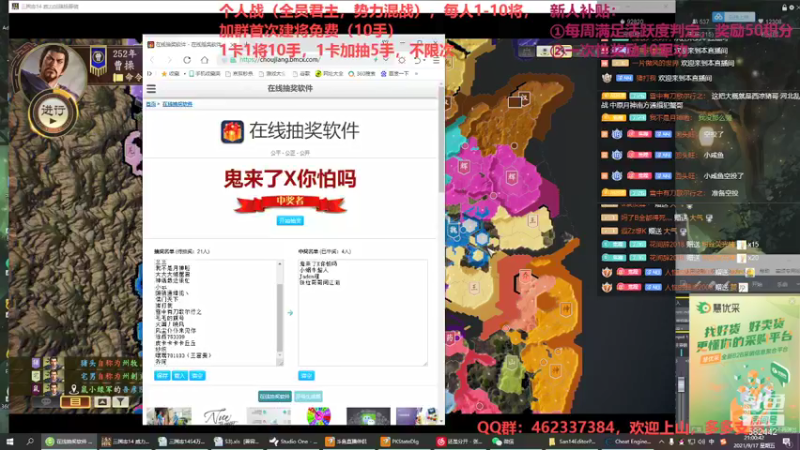Click 在线抽奖软件 breadcrumb link
800x450 pixels.
click(x=178, y=104)
